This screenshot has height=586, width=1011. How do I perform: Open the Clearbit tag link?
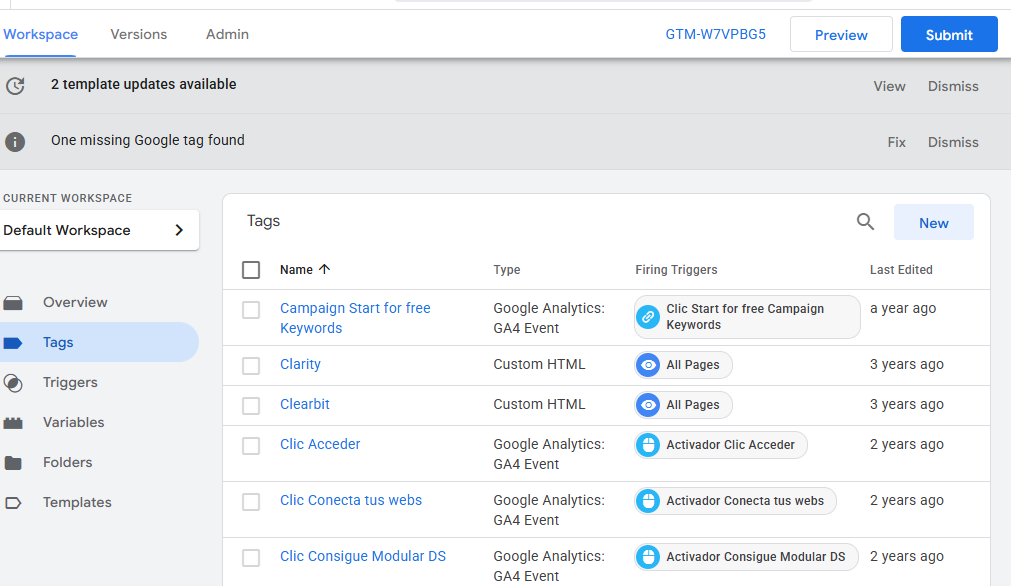(x=305, y=405)
